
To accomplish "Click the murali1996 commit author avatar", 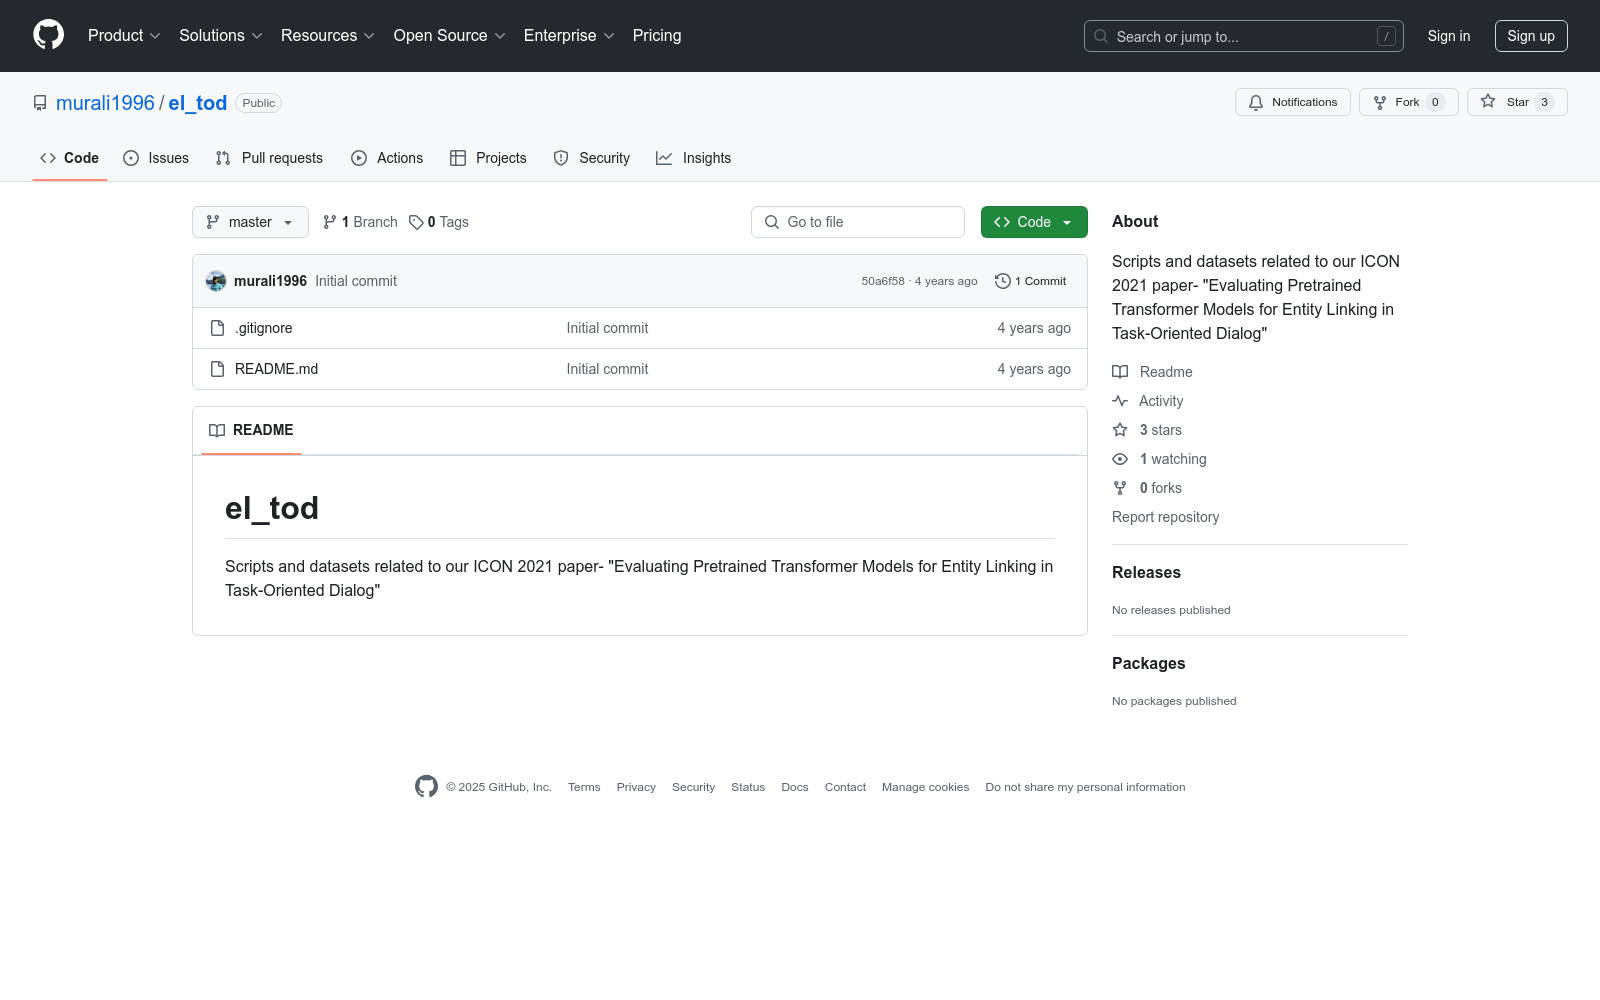I will pyautogui.click(x=216, y=281).
